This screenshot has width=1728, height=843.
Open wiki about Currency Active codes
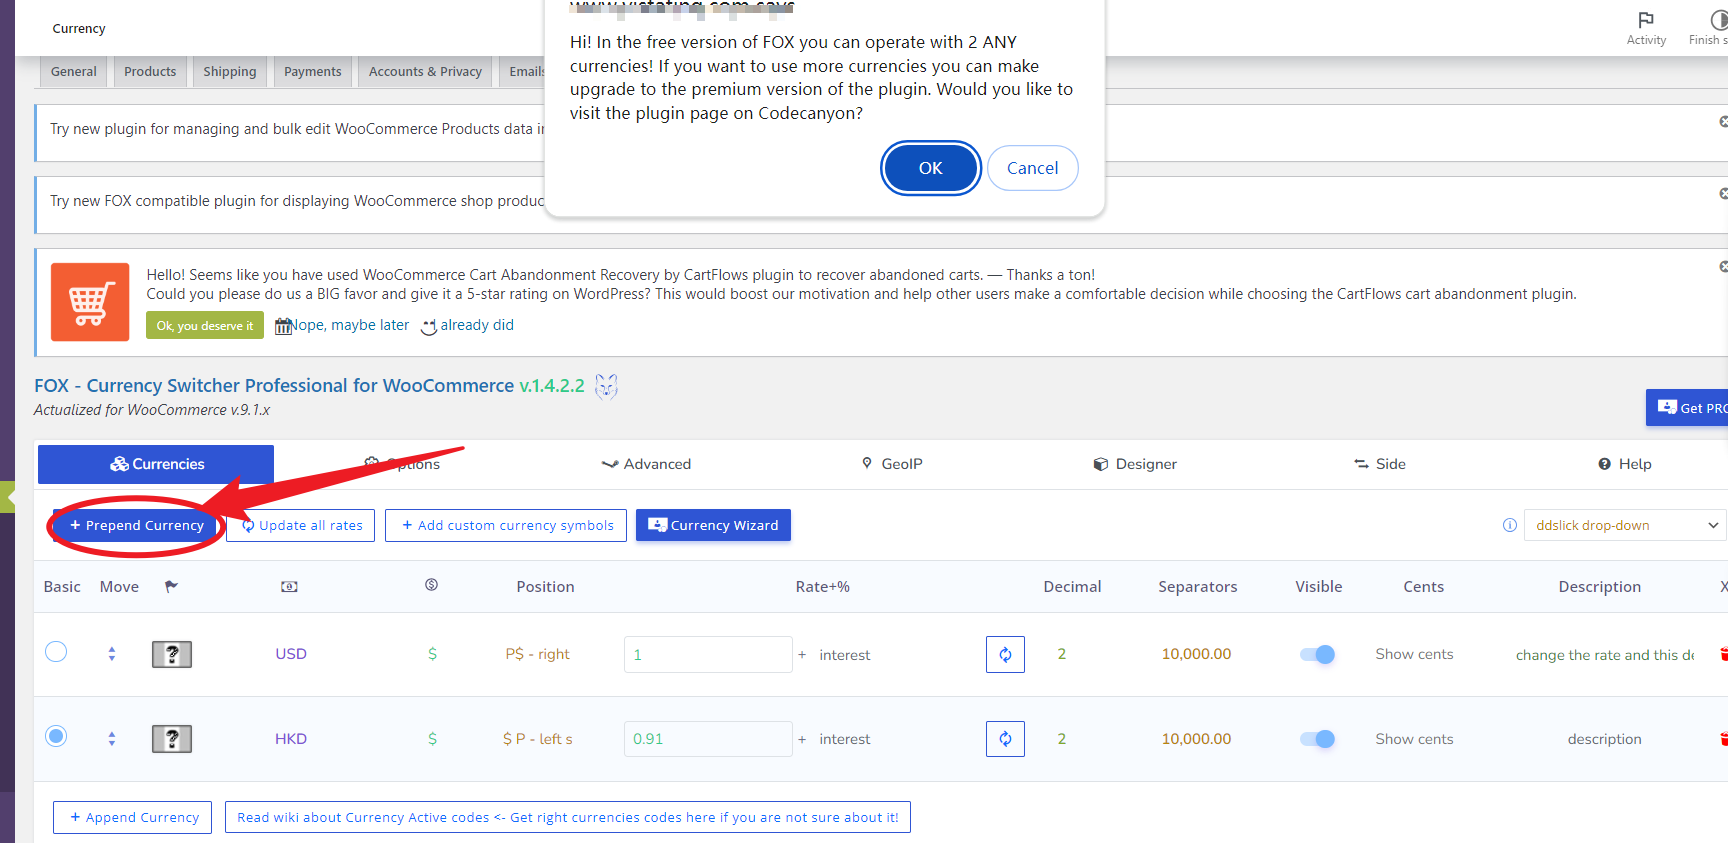point(567,817)
